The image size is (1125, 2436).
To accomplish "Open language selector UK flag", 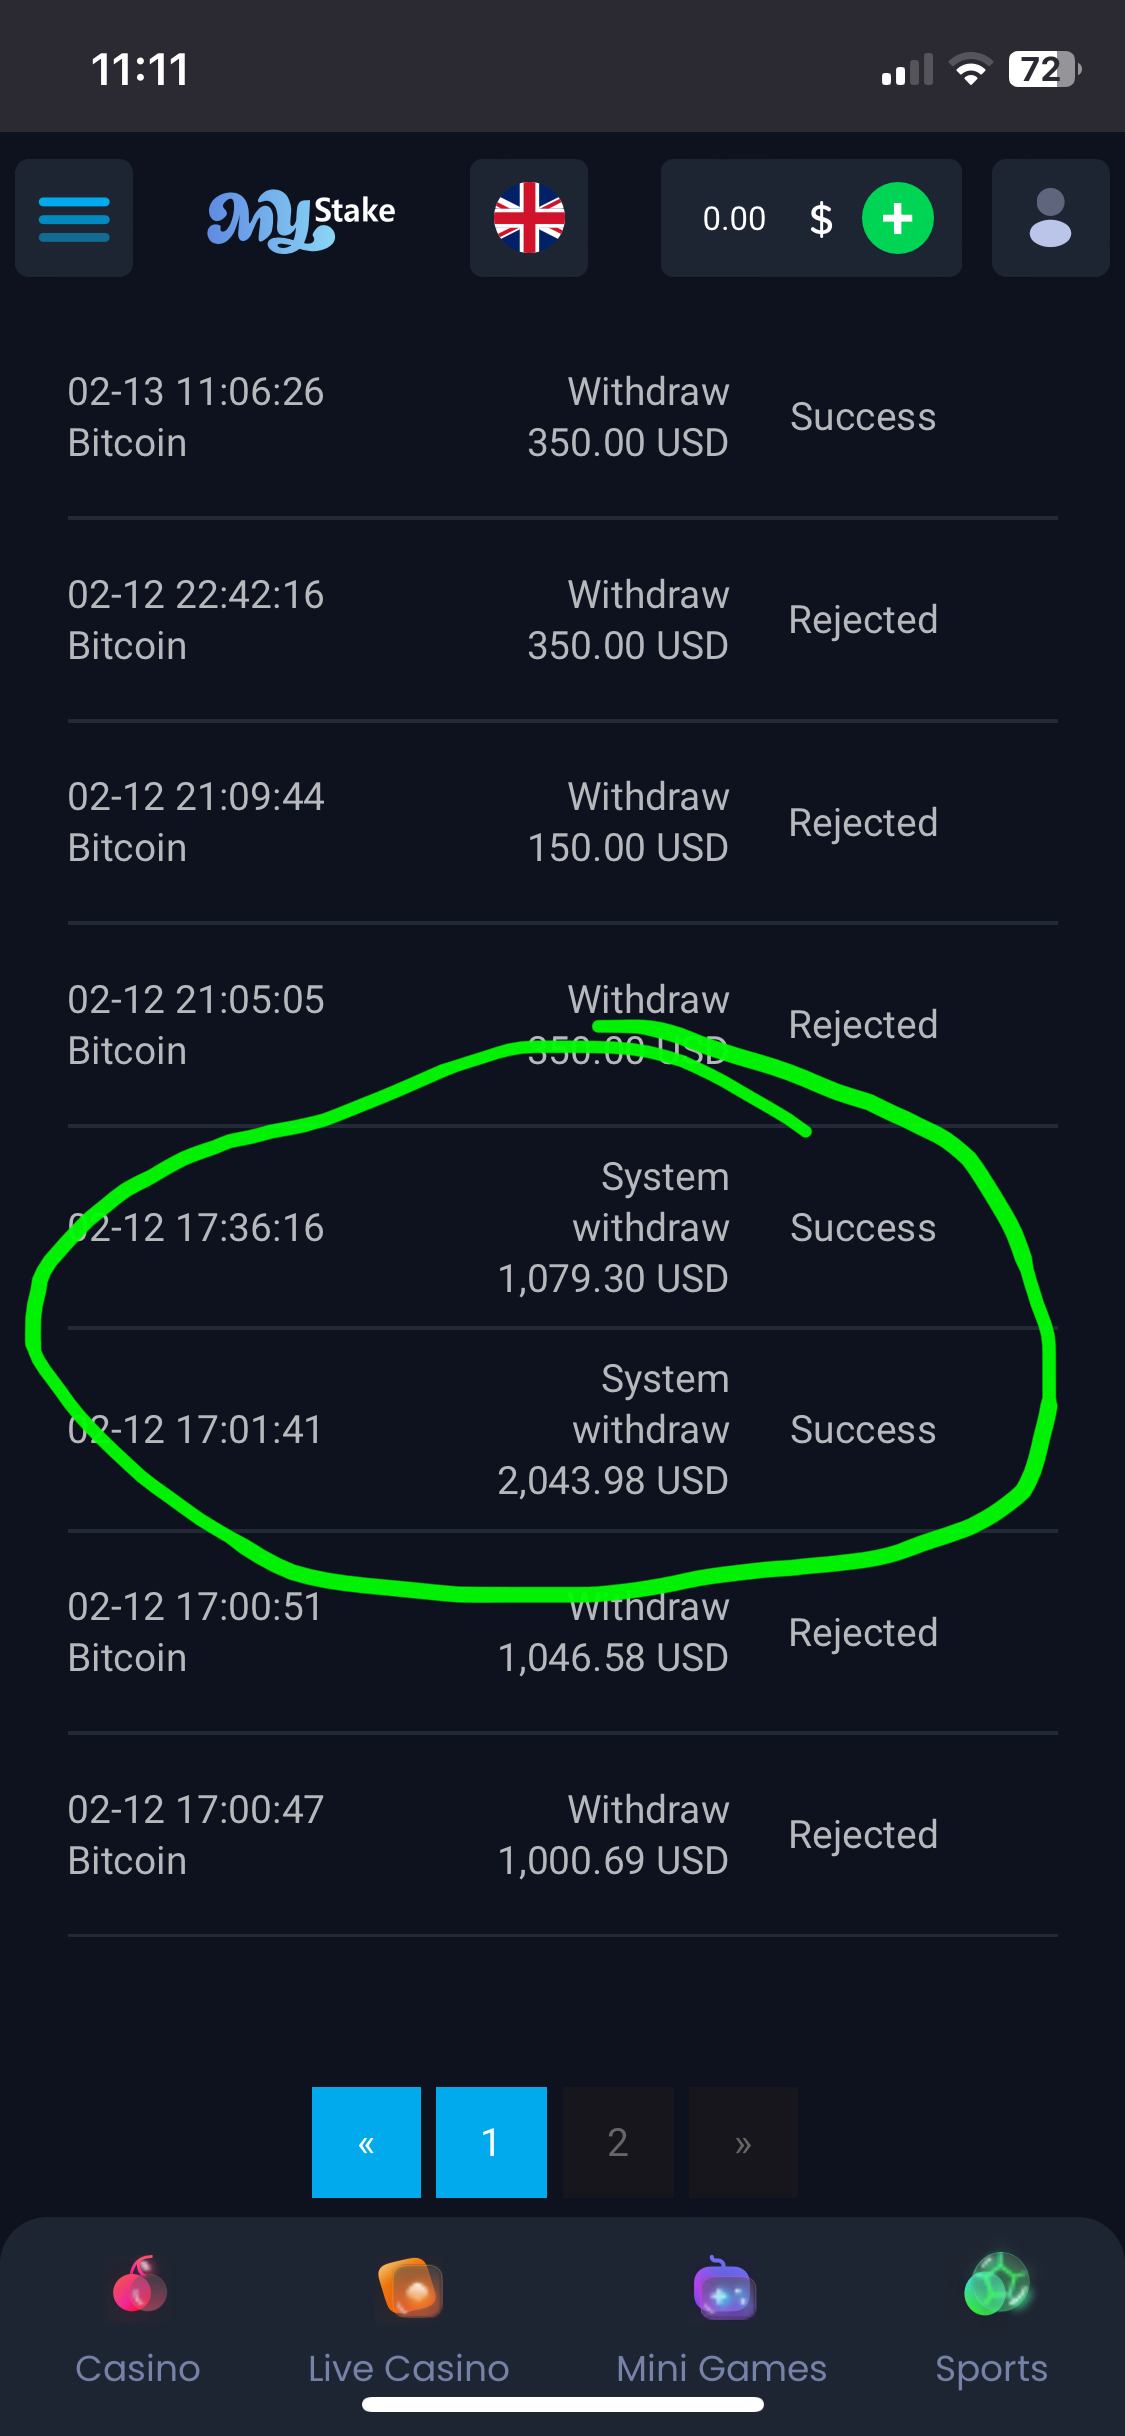I will coord(529,218).
